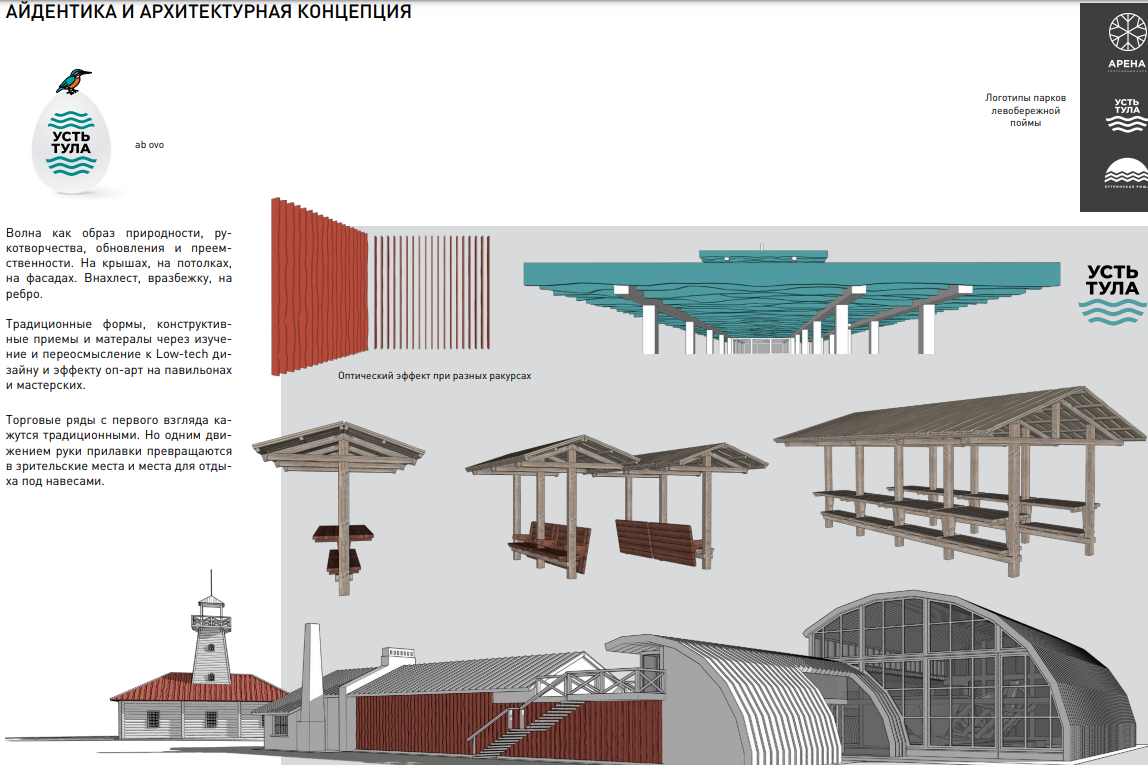Select the staircase on the red facade building

(520, 725)
